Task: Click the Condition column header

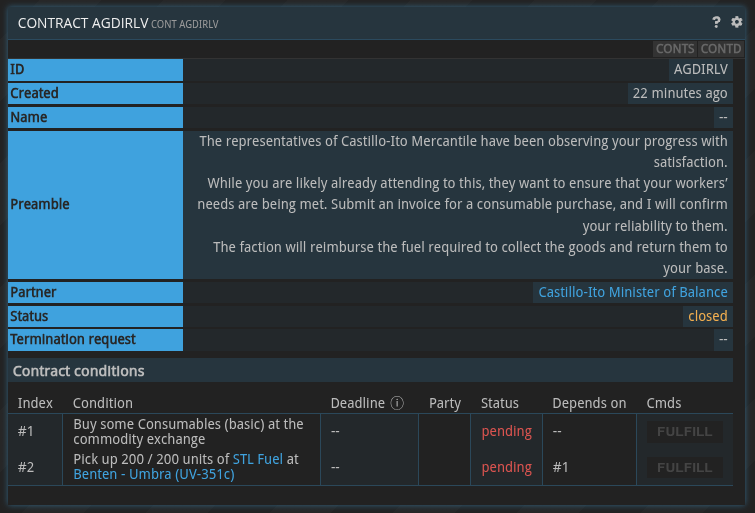Action: (103, 403)
